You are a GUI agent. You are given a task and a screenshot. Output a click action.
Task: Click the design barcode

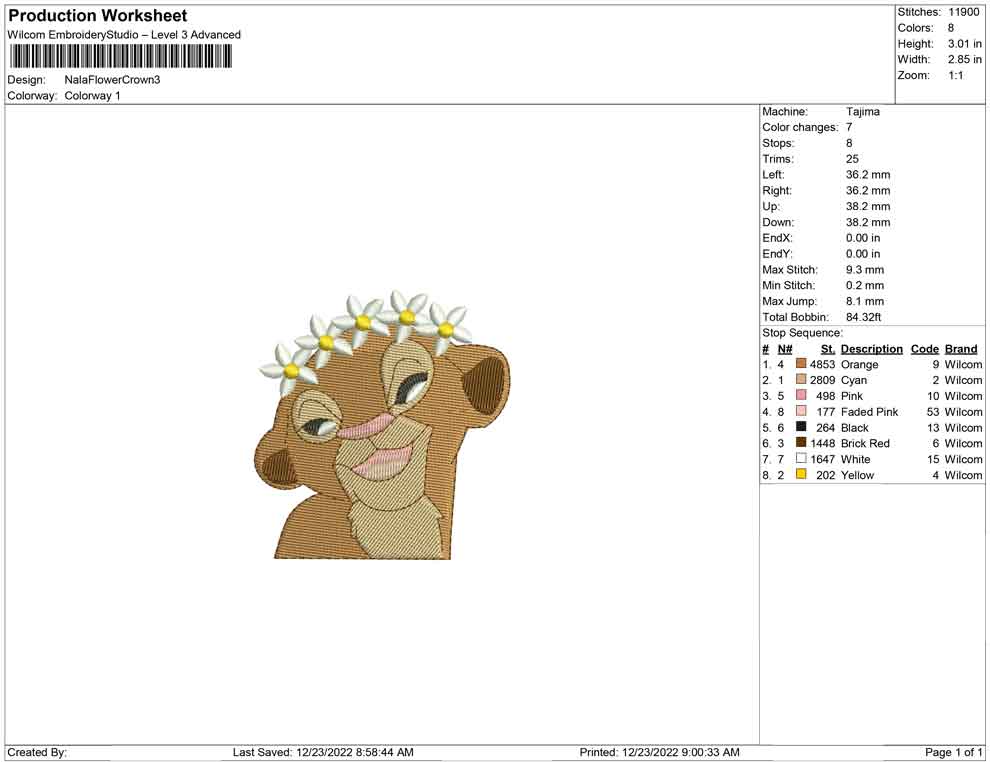[120, 57]
